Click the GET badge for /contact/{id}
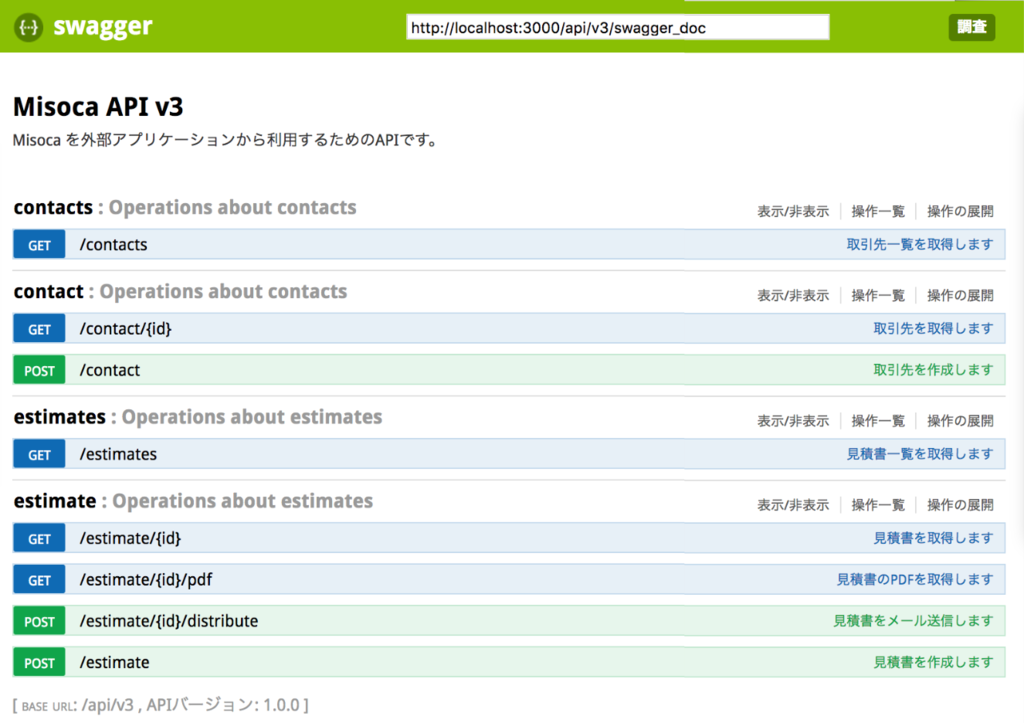This screenshot has width=1024, height=723. pos(39,329)
